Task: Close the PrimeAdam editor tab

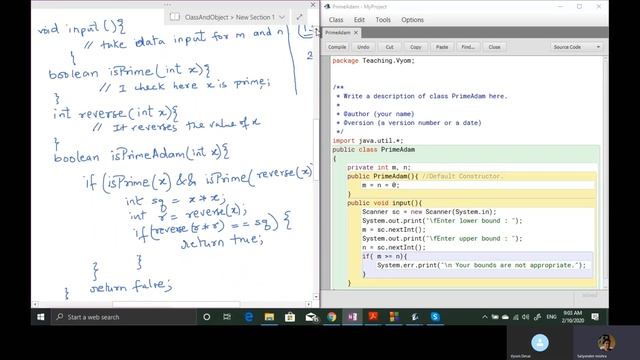Action: 356,33
